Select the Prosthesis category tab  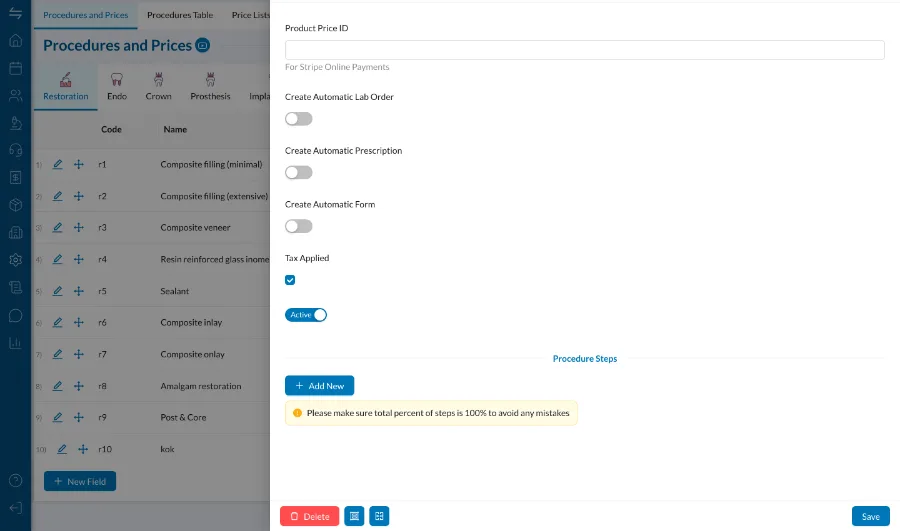click(210, 87)
